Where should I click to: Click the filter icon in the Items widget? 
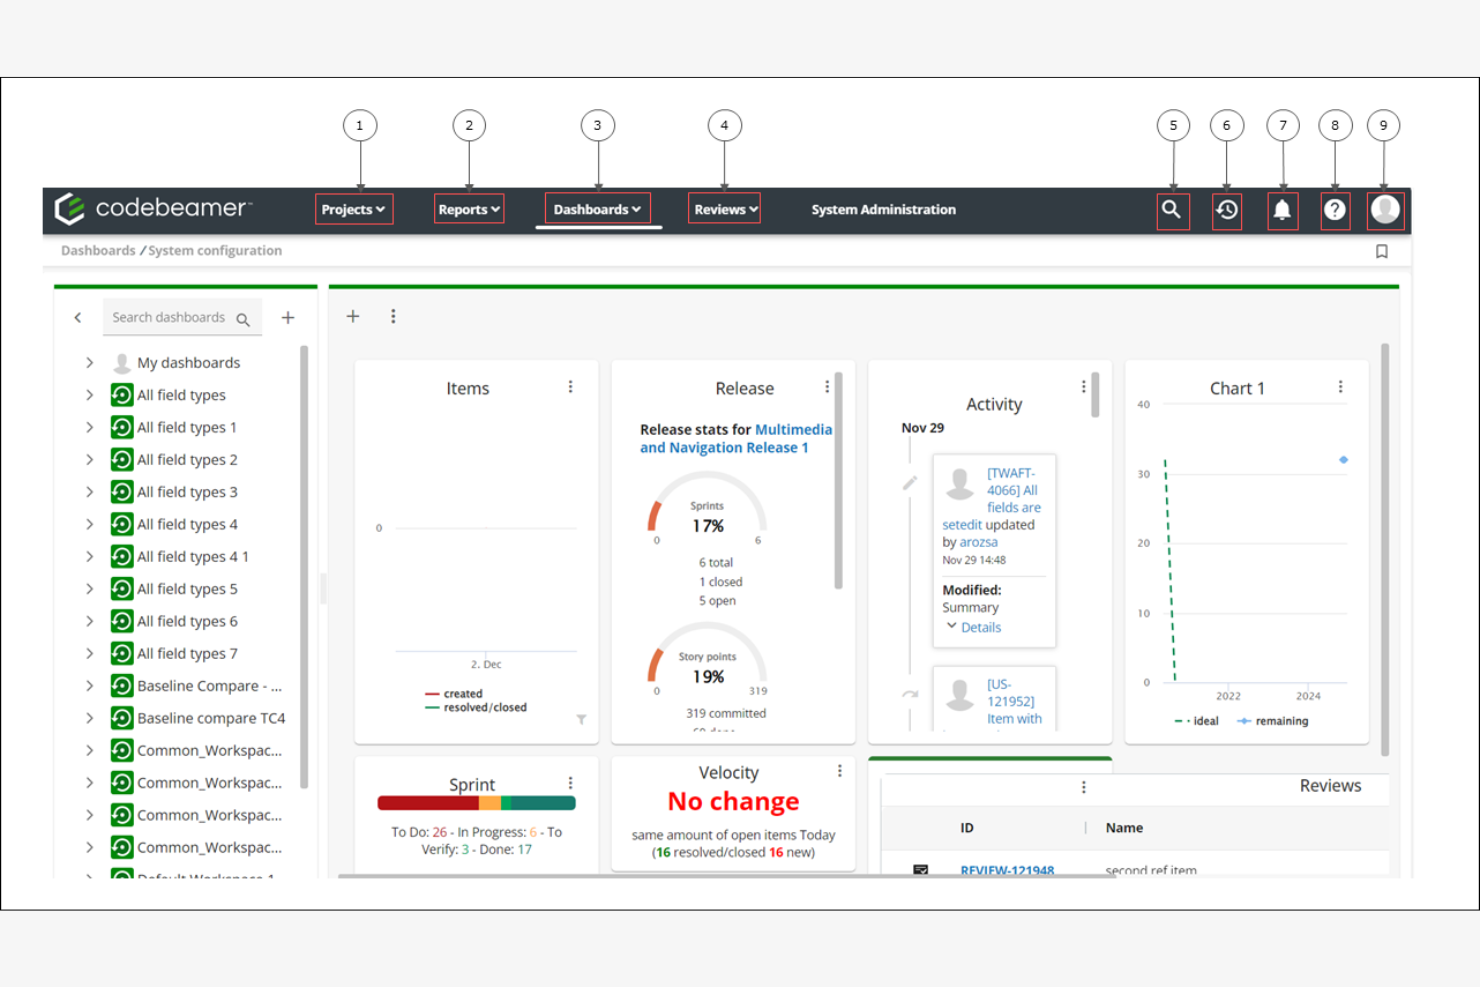(581, 719)
